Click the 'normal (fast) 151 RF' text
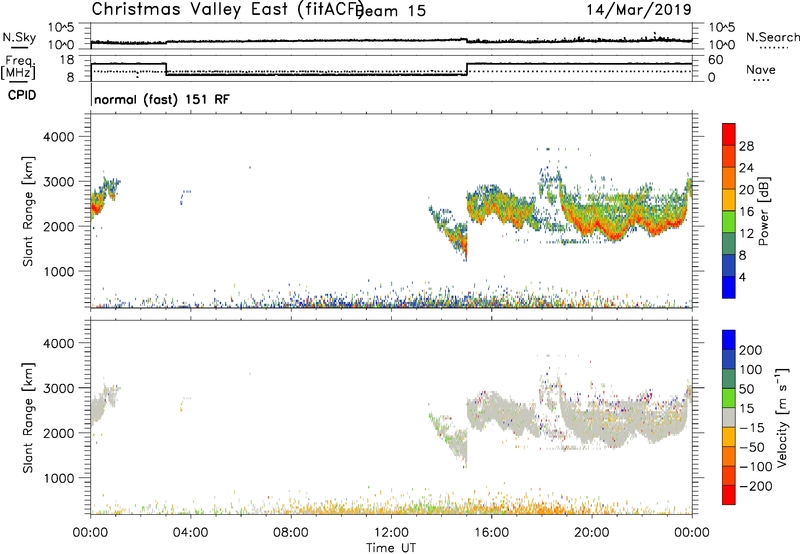This screenshot has width=800, height=554. coord(162,99)
